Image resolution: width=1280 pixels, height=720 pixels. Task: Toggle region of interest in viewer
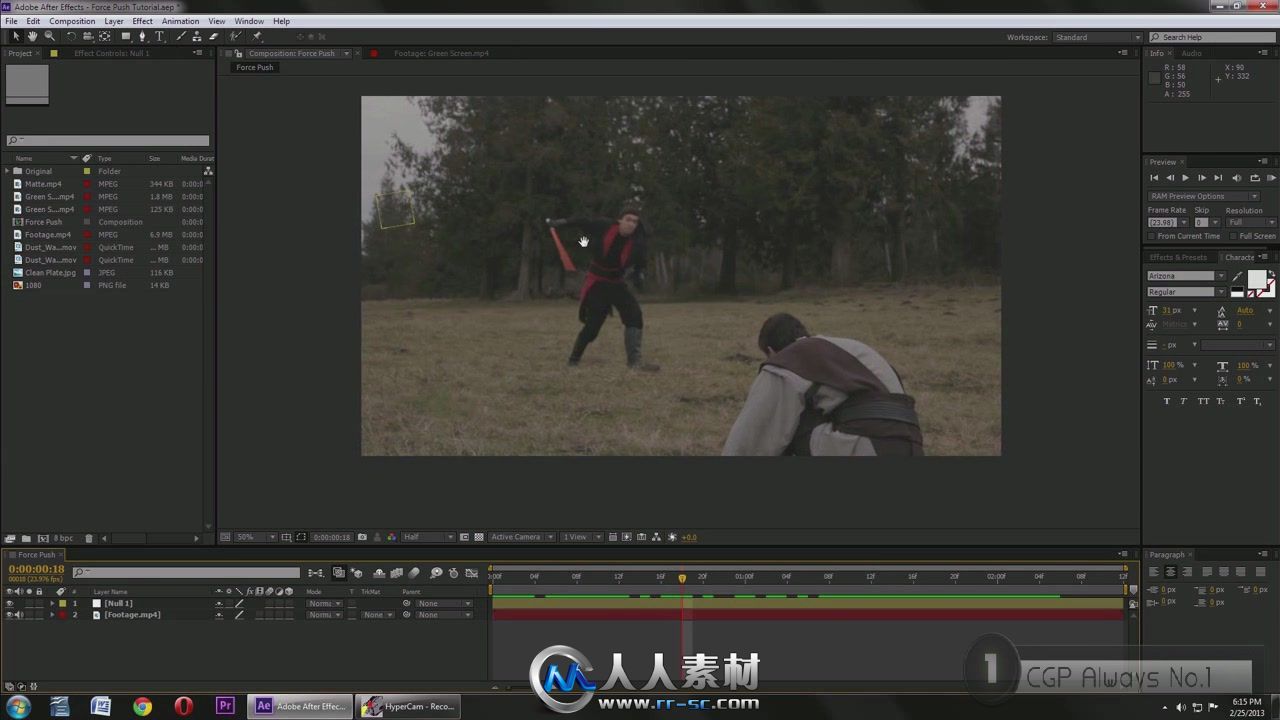465,537
